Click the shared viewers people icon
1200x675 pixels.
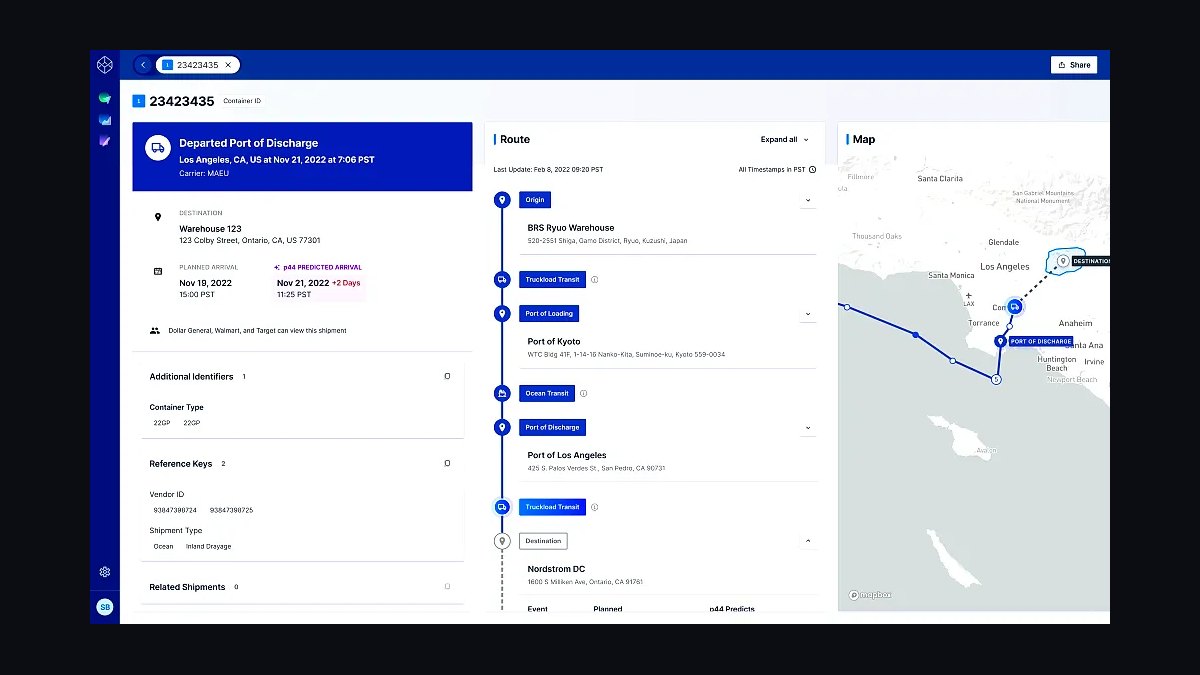pyautogui.click(x=155, y=330)
